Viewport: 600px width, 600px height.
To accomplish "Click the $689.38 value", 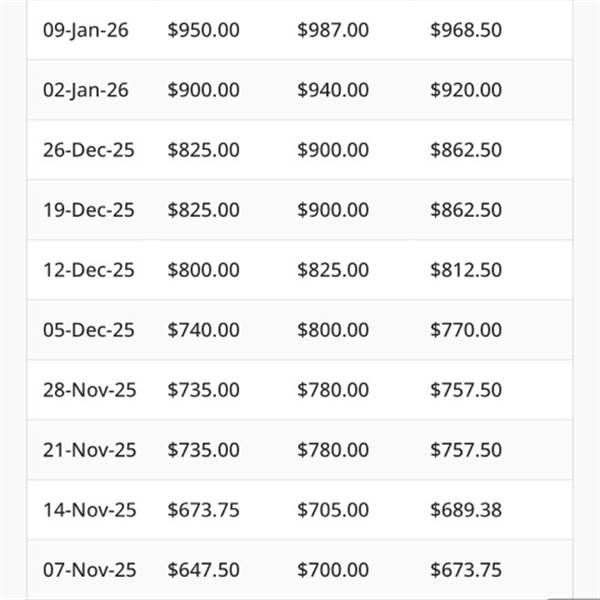I will (466, 510).
